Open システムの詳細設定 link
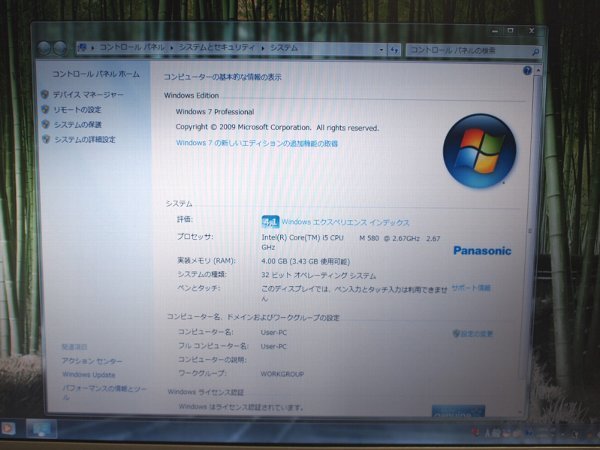The width and height of the screenshot is (600, 450). click(x=85, y=140)
